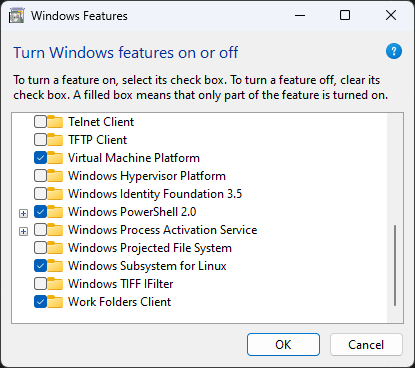Uncheck Windows Subsystem for Linux

pyautogui.click(x=40, y=266)
